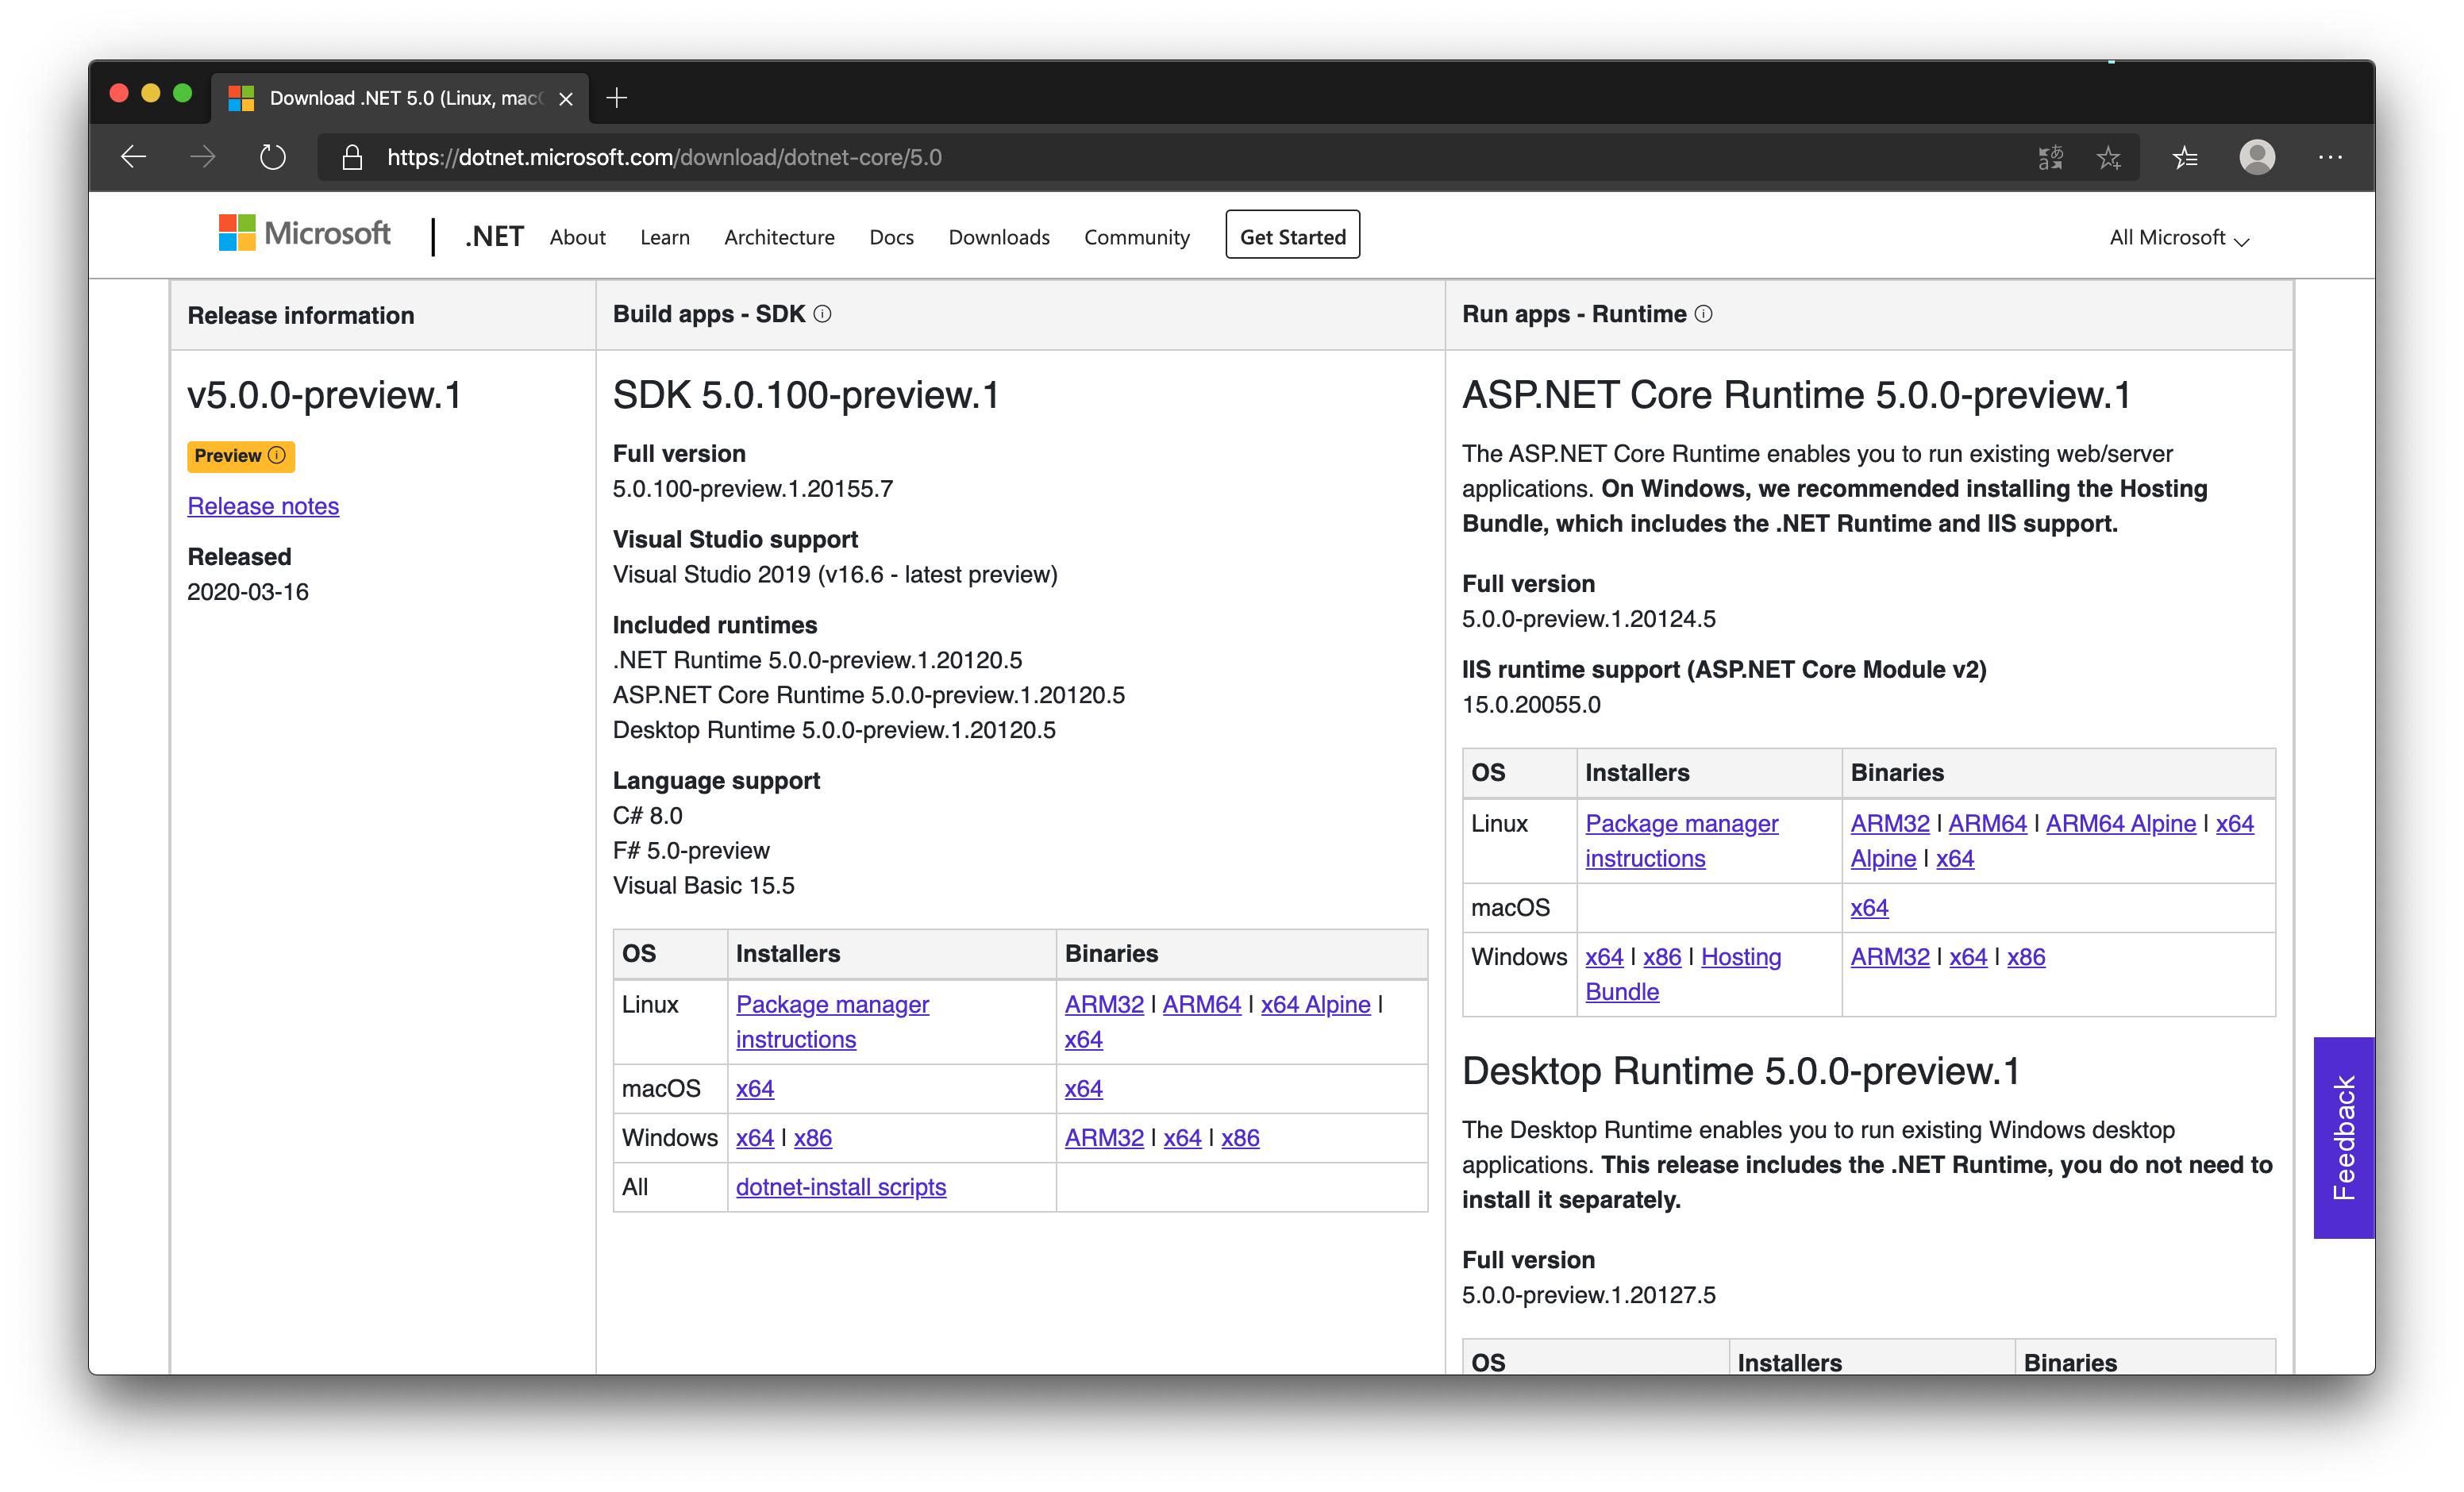Open the Community menu item
Image resolution: width=2464 pixels, height=1492 pixels.
pos(1136,238)
